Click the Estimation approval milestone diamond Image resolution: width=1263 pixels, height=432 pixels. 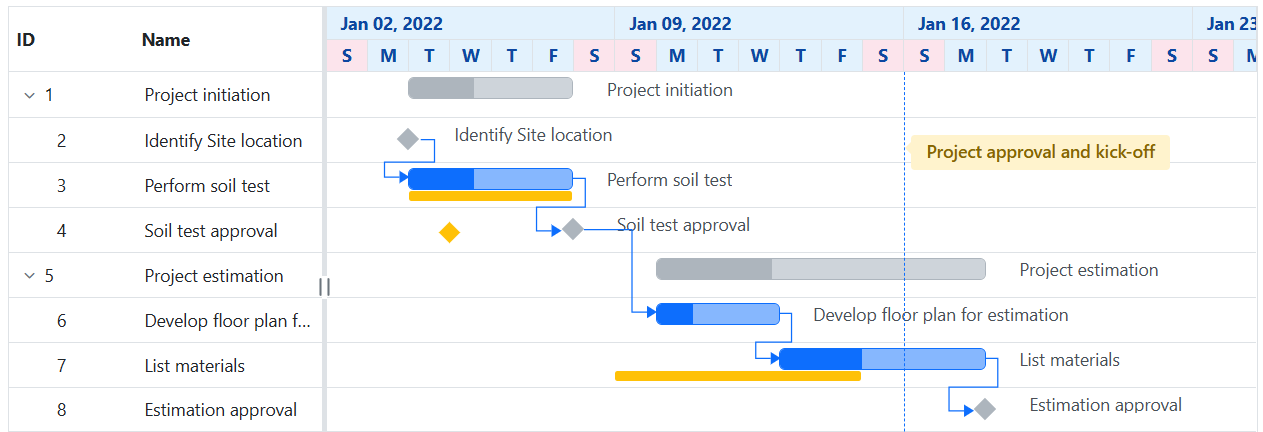985,409
